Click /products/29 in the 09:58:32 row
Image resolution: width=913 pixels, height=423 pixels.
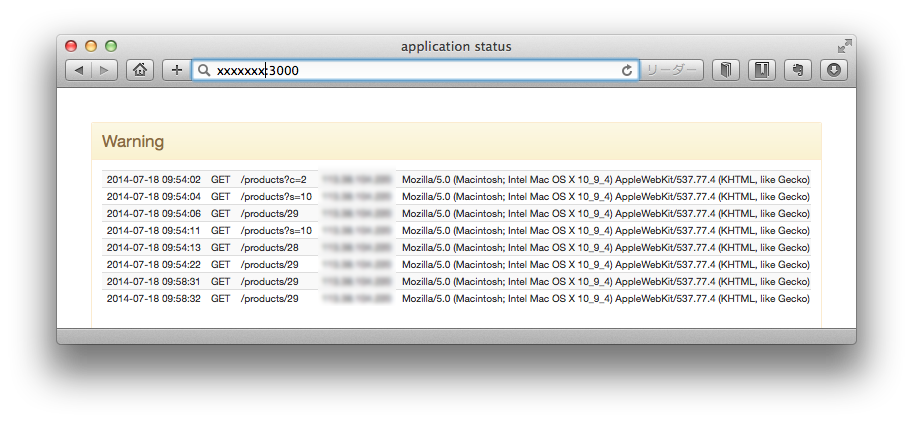[x=270, y=298]
